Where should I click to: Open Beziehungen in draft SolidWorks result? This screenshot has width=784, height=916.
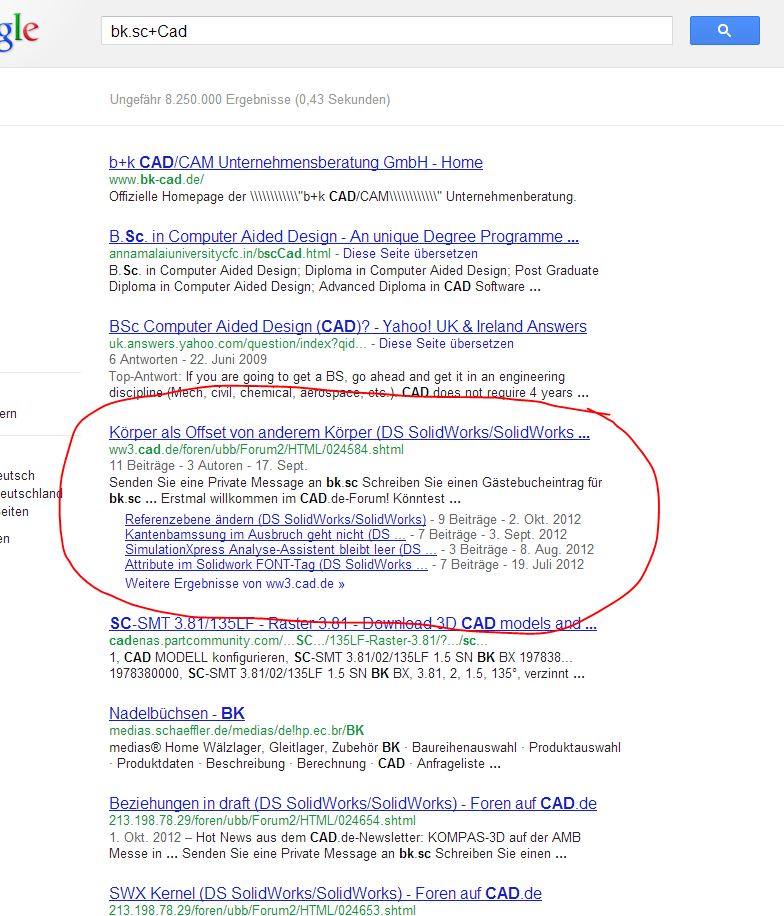353,803
